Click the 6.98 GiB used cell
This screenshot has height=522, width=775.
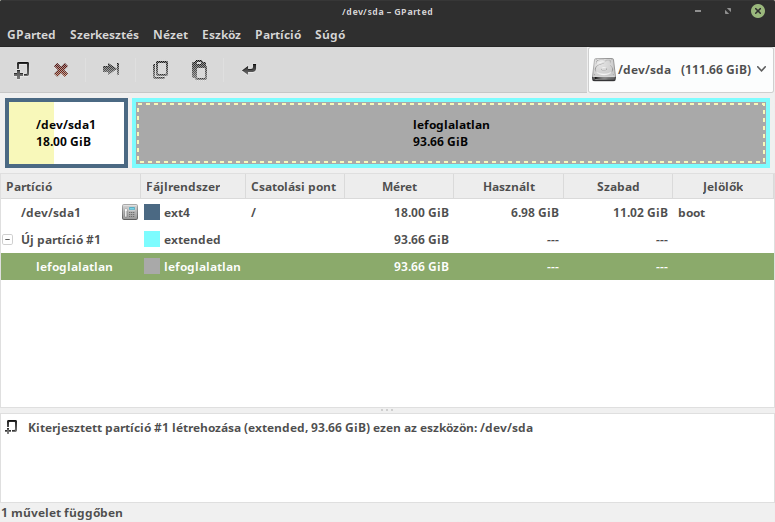pyautogui.click(x=535, y=213)
